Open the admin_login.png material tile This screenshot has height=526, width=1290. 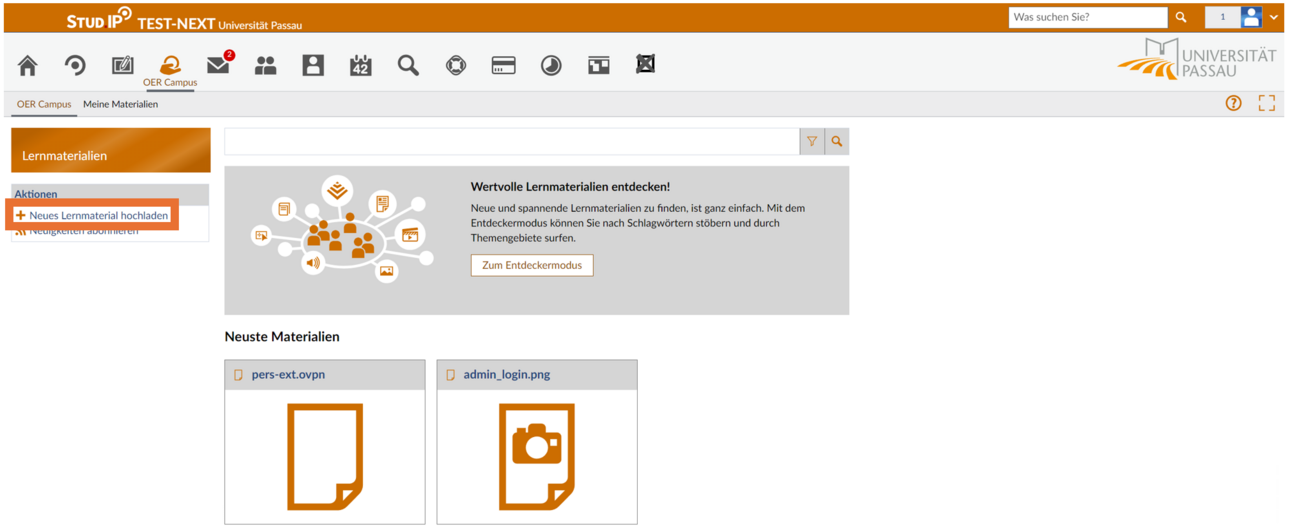(x=537, y=442)
